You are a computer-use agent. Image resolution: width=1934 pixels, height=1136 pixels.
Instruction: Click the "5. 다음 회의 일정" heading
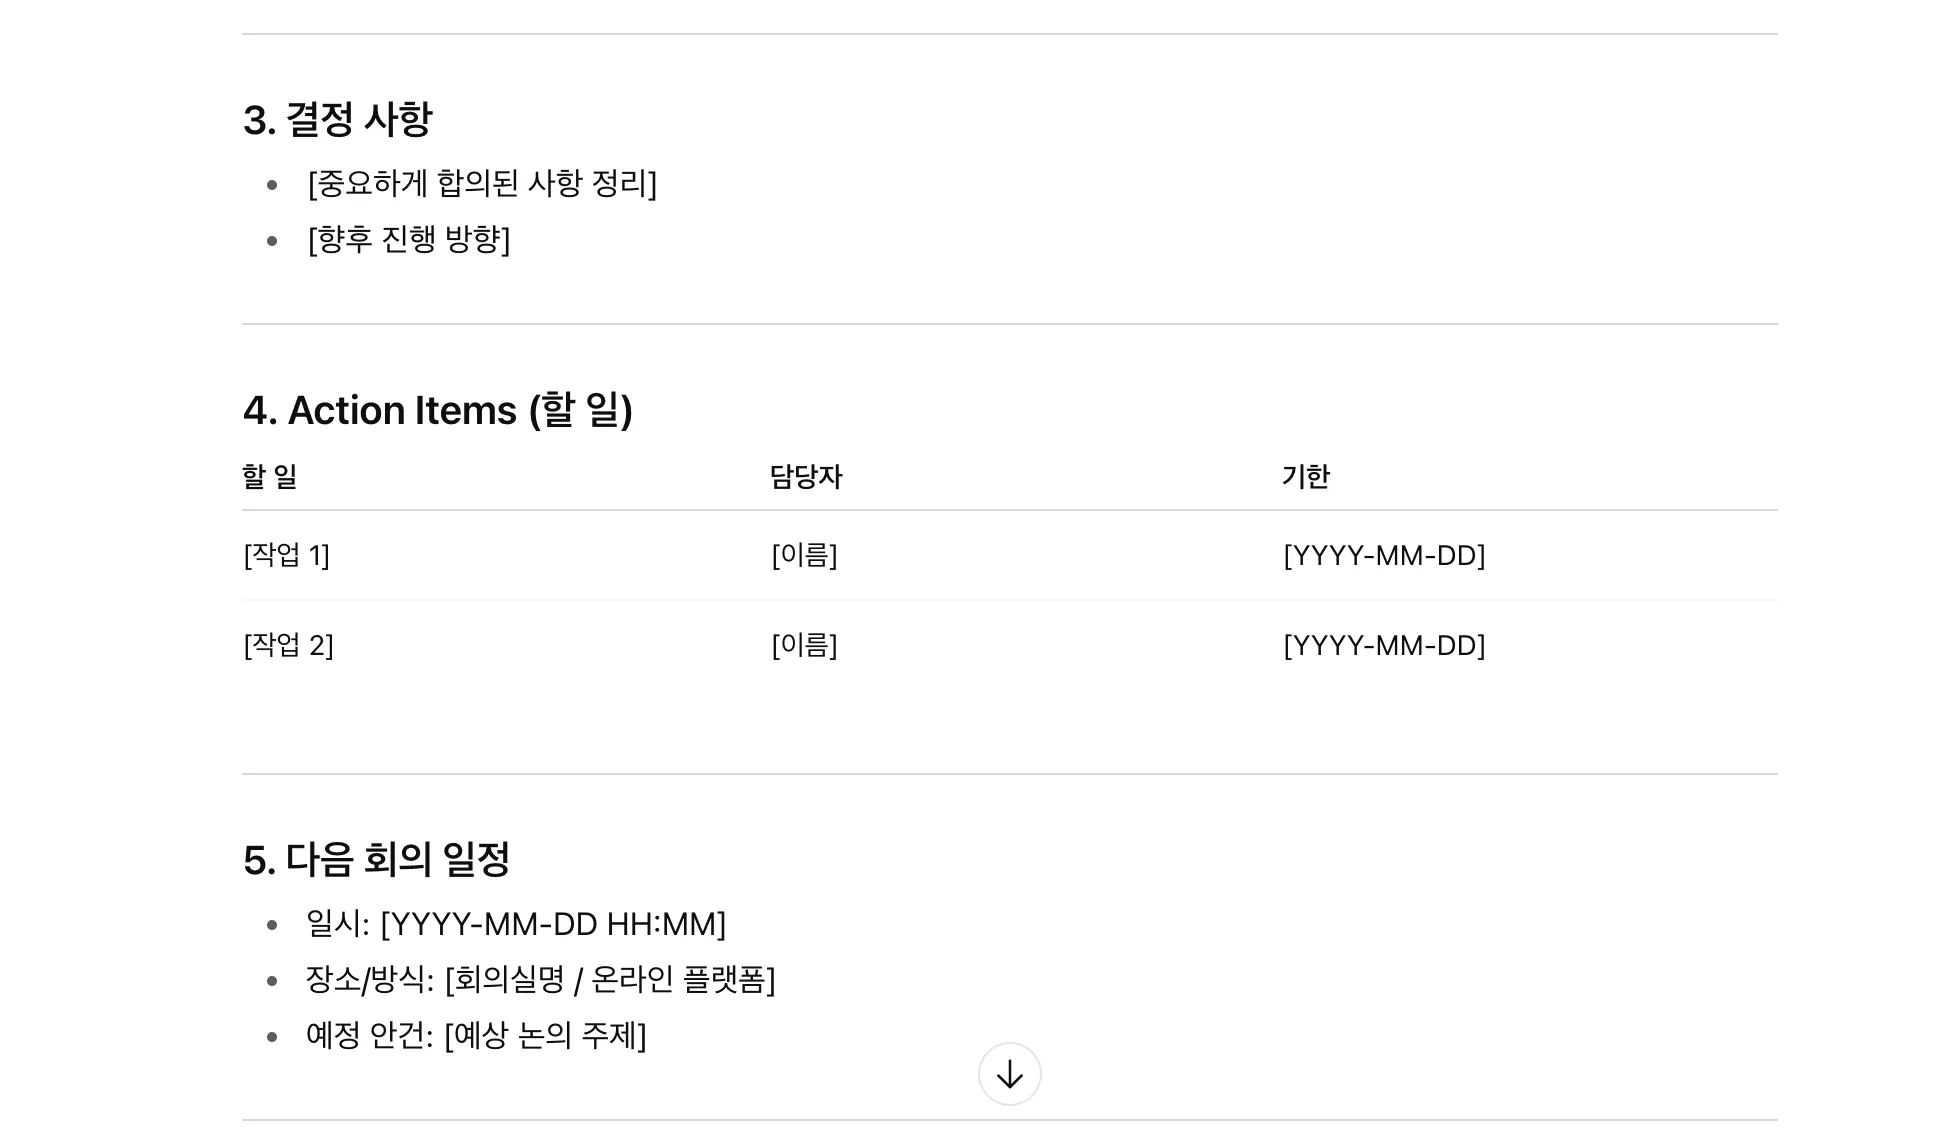coord(376,860)
